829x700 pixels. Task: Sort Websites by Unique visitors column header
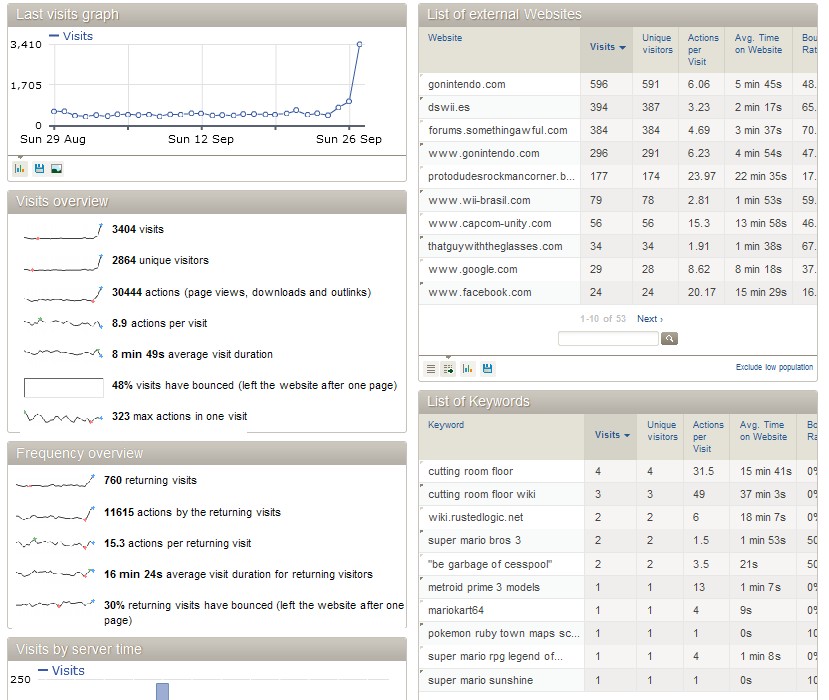pos(657,44)
